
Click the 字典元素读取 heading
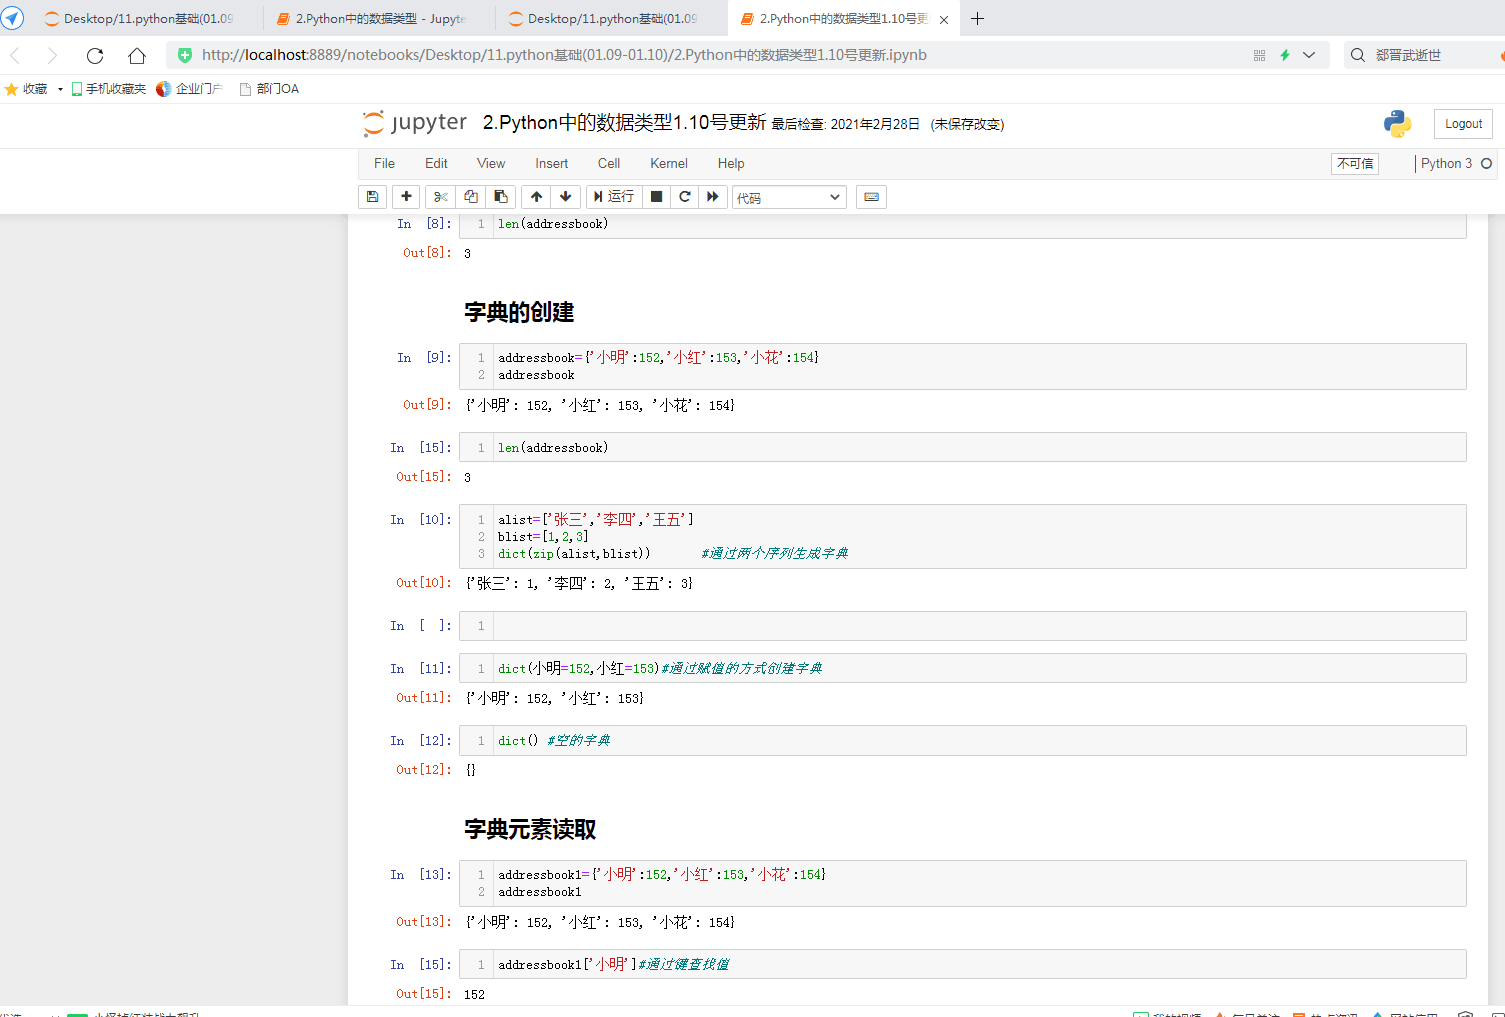tap(530, 829)
